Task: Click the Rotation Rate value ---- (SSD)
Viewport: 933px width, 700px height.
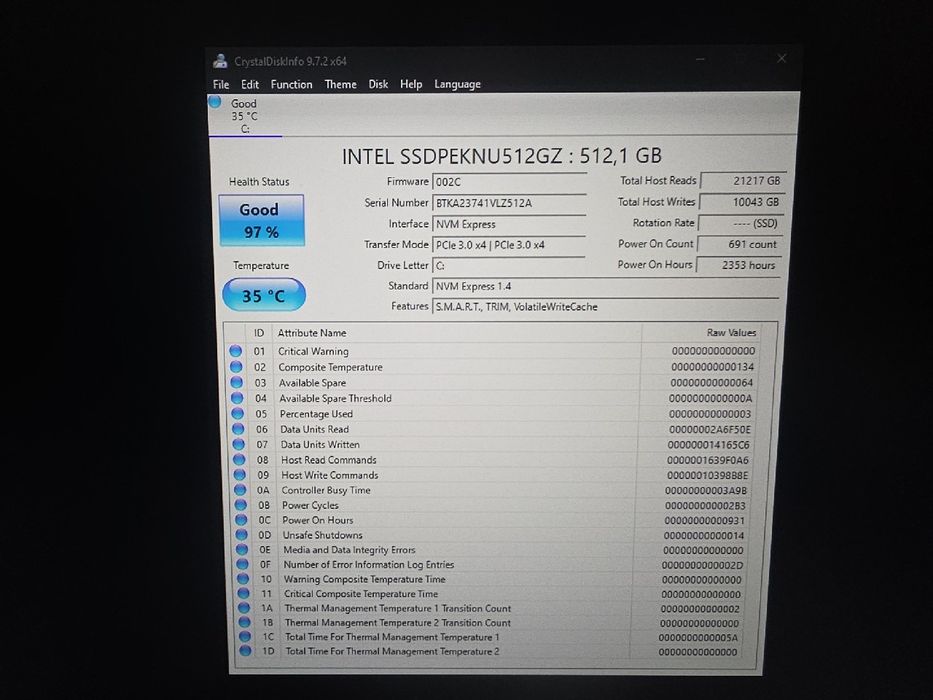Action: click(740, 223)
